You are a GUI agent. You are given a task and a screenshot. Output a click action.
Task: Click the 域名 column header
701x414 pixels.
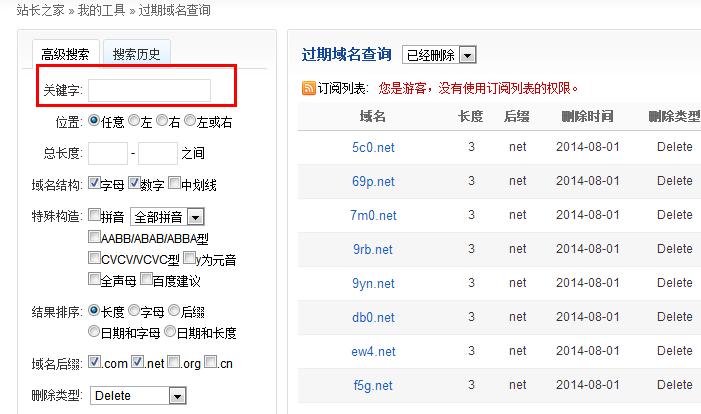pyautogui.click(x=373, y=117)
